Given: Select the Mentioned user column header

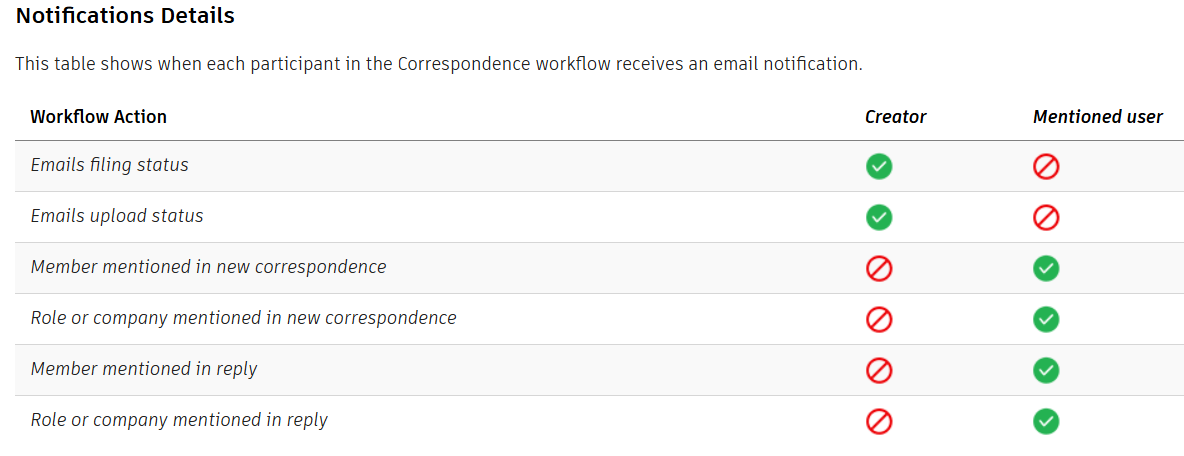Looking at the screenshot, I should click(1098, 117).
